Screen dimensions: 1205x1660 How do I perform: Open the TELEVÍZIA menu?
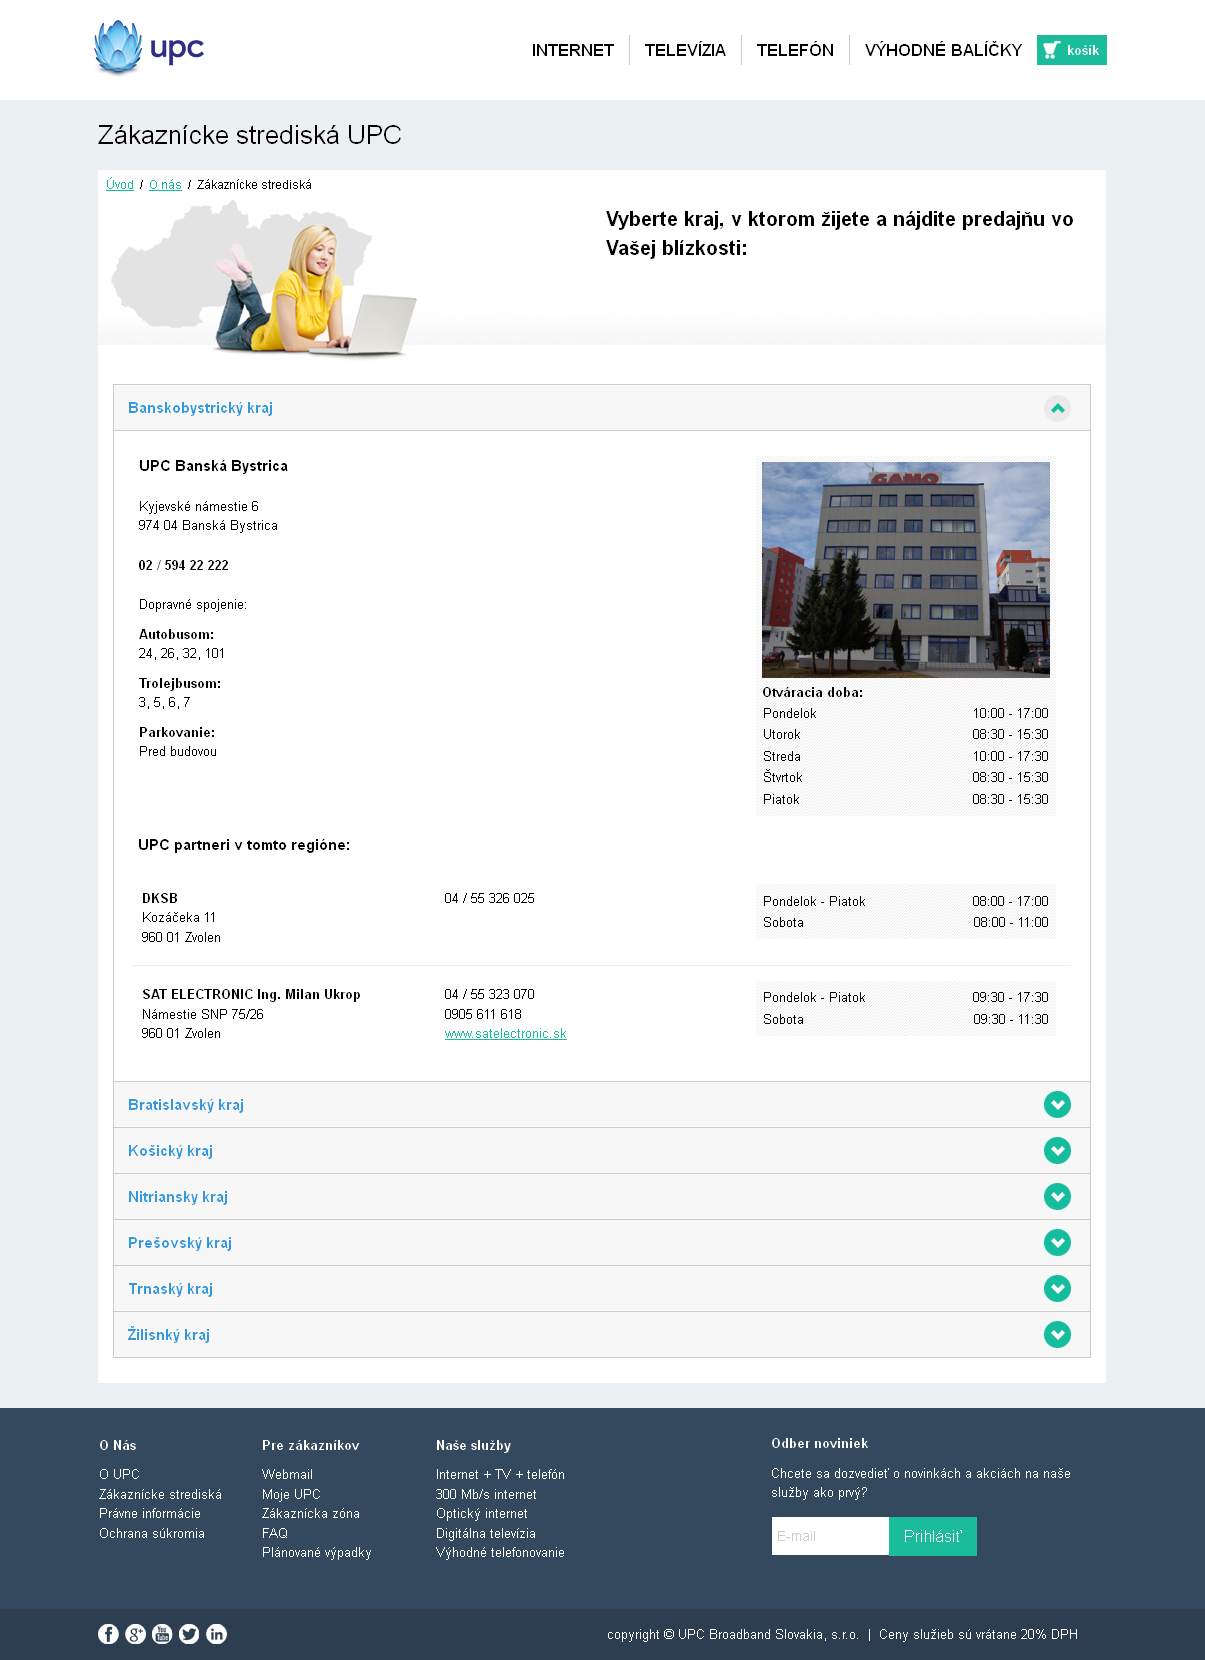pos(685,50)
